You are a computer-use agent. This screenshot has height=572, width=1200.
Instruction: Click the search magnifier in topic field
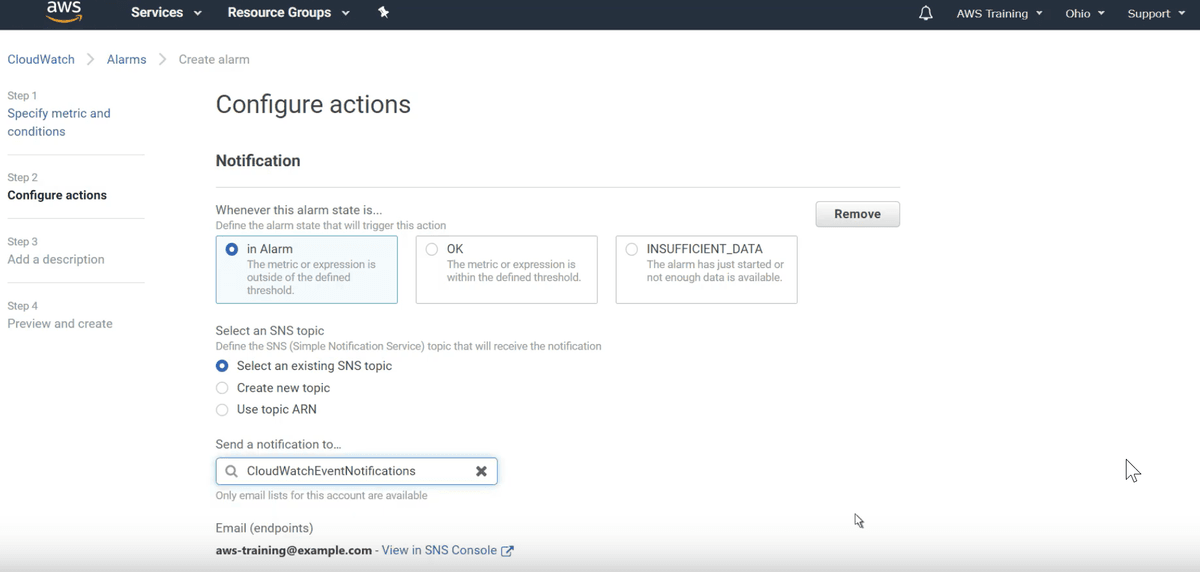pos(231,471)
